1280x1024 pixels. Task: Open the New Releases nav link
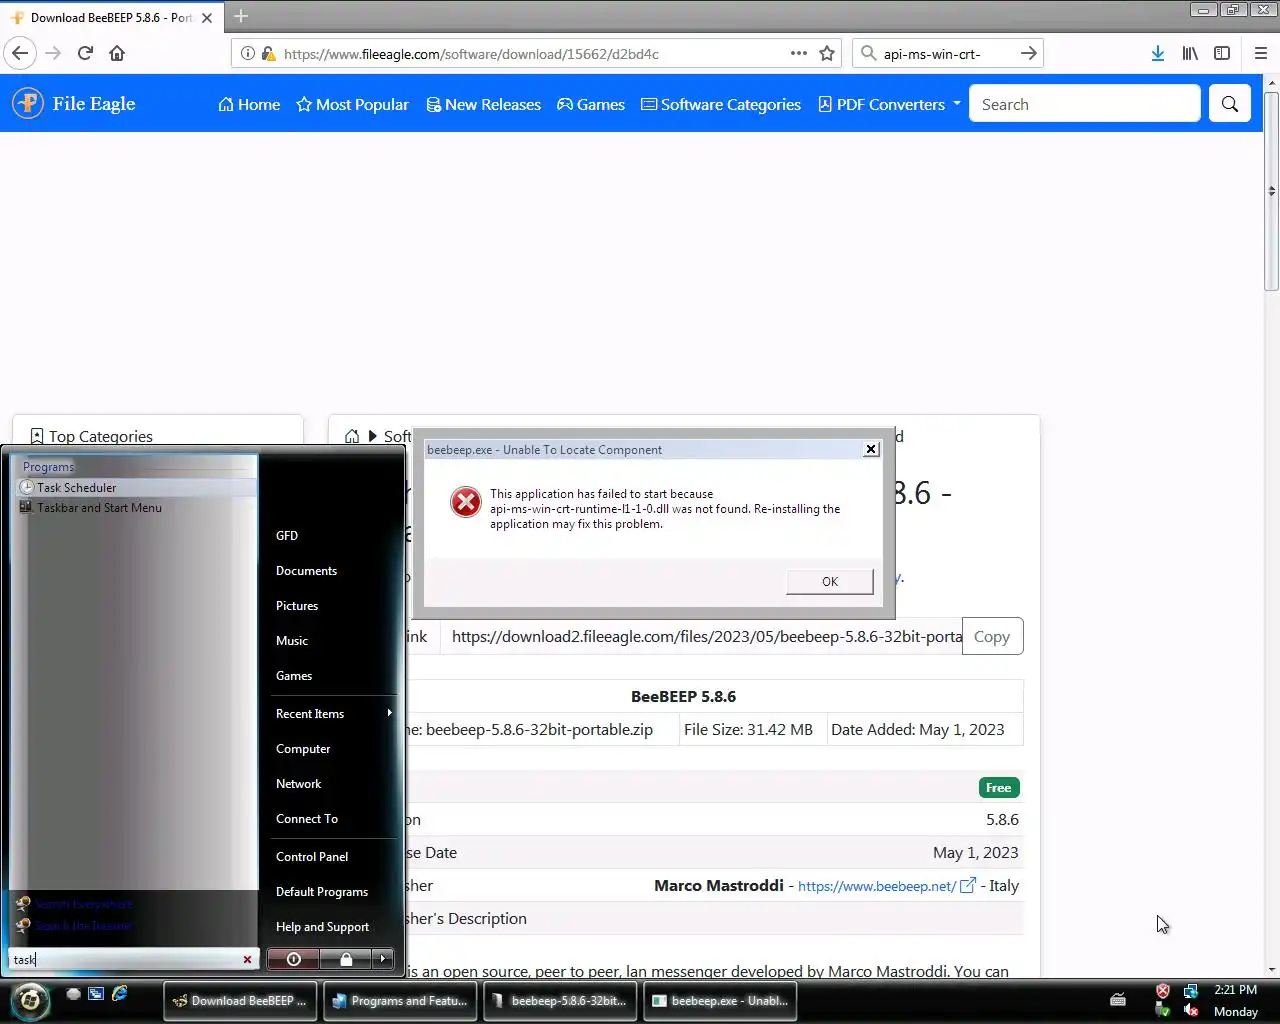pos(483,104)
